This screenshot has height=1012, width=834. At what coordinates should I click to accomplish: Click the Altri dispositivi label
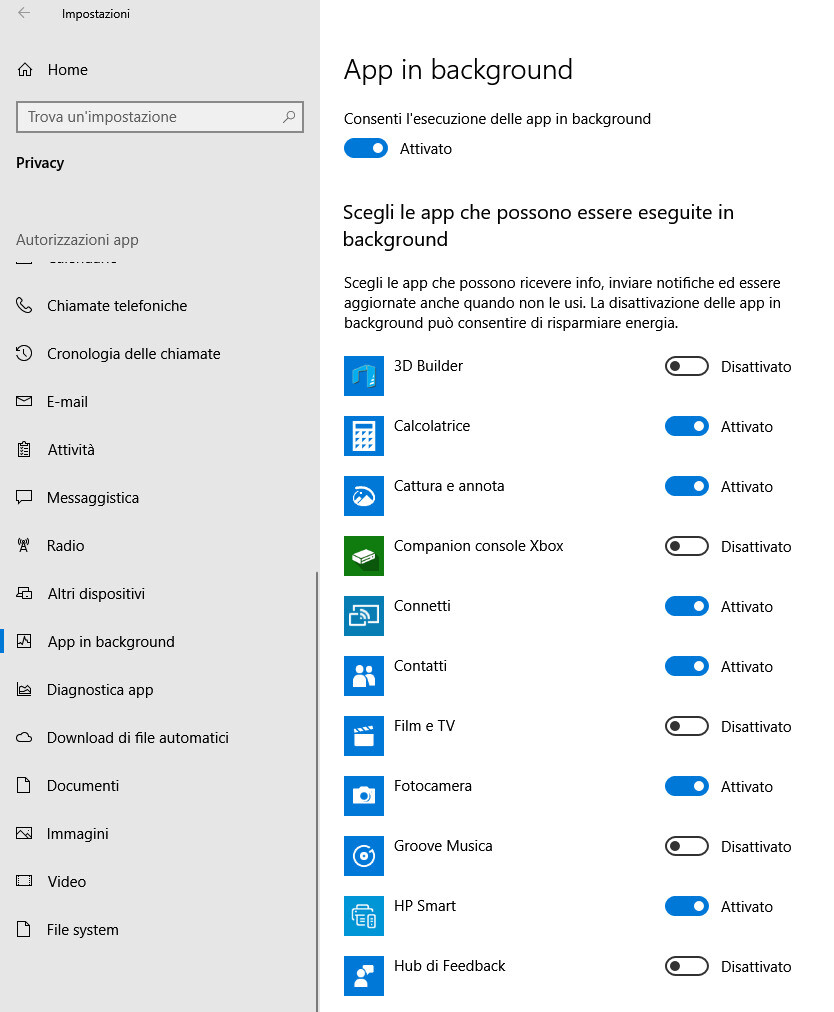(96, 593)
